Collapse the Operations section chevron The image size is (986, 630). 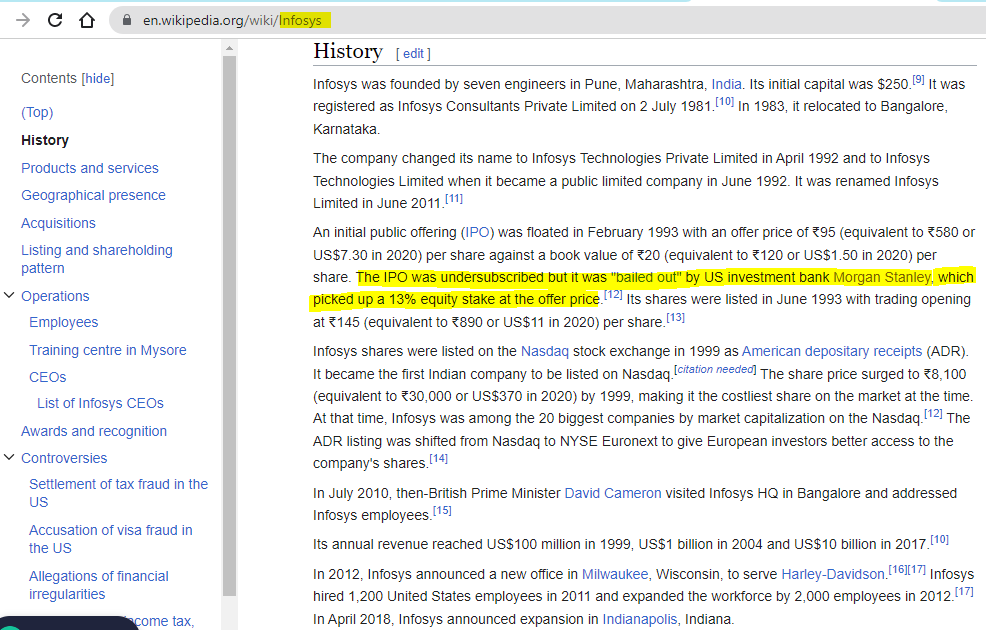pos(9,296)
